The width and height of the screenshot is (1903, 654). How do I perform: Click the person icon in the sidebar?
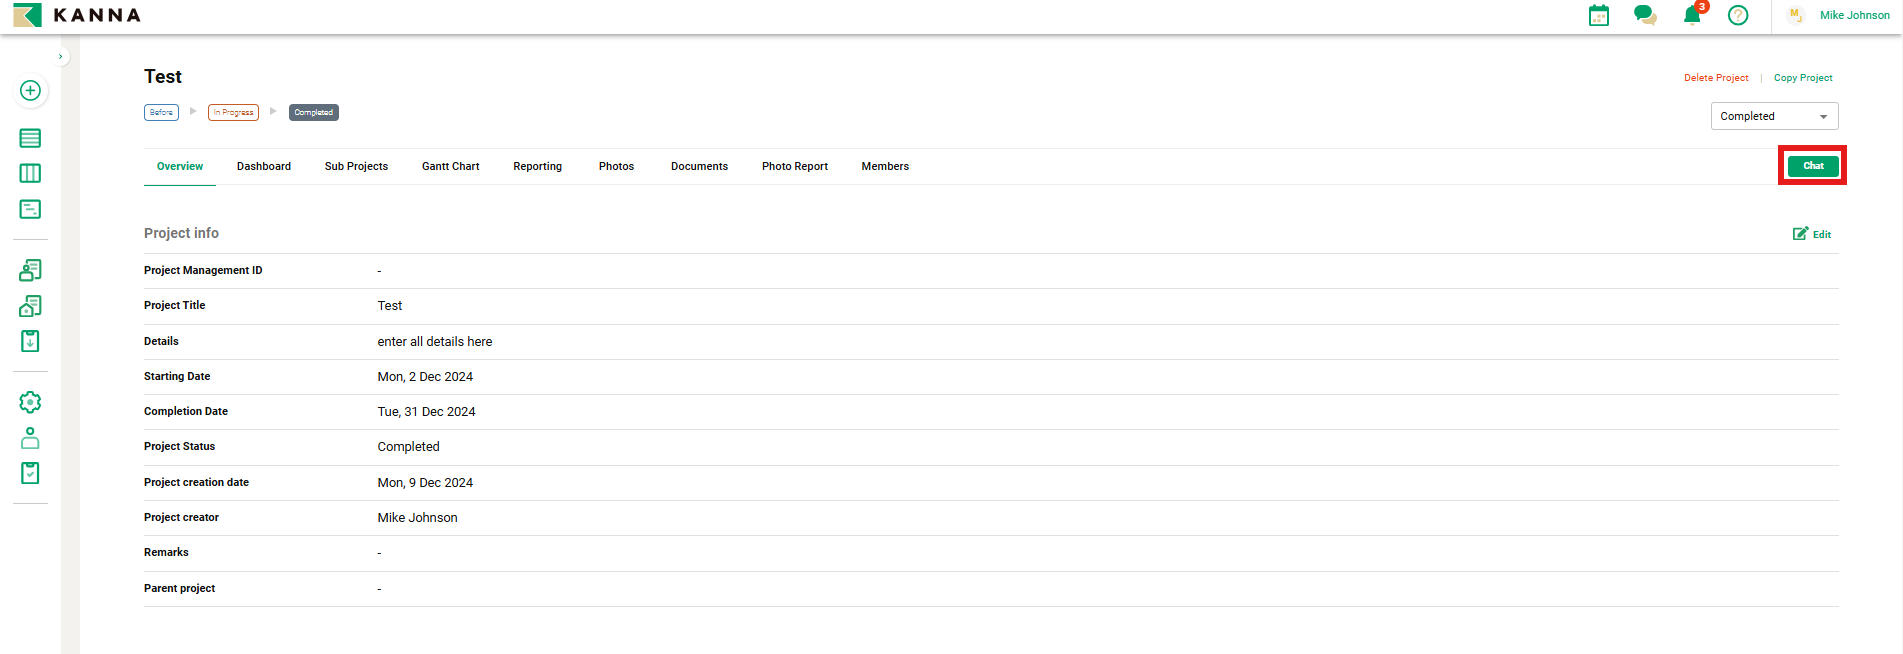[30, 438]
